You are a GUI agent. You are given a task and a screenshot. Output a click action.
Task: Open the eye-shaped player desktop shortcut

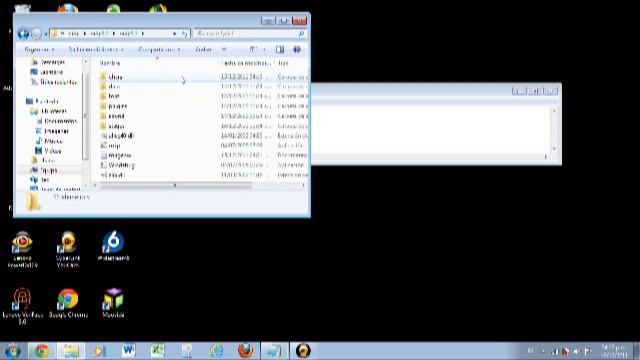click(22, 249)
